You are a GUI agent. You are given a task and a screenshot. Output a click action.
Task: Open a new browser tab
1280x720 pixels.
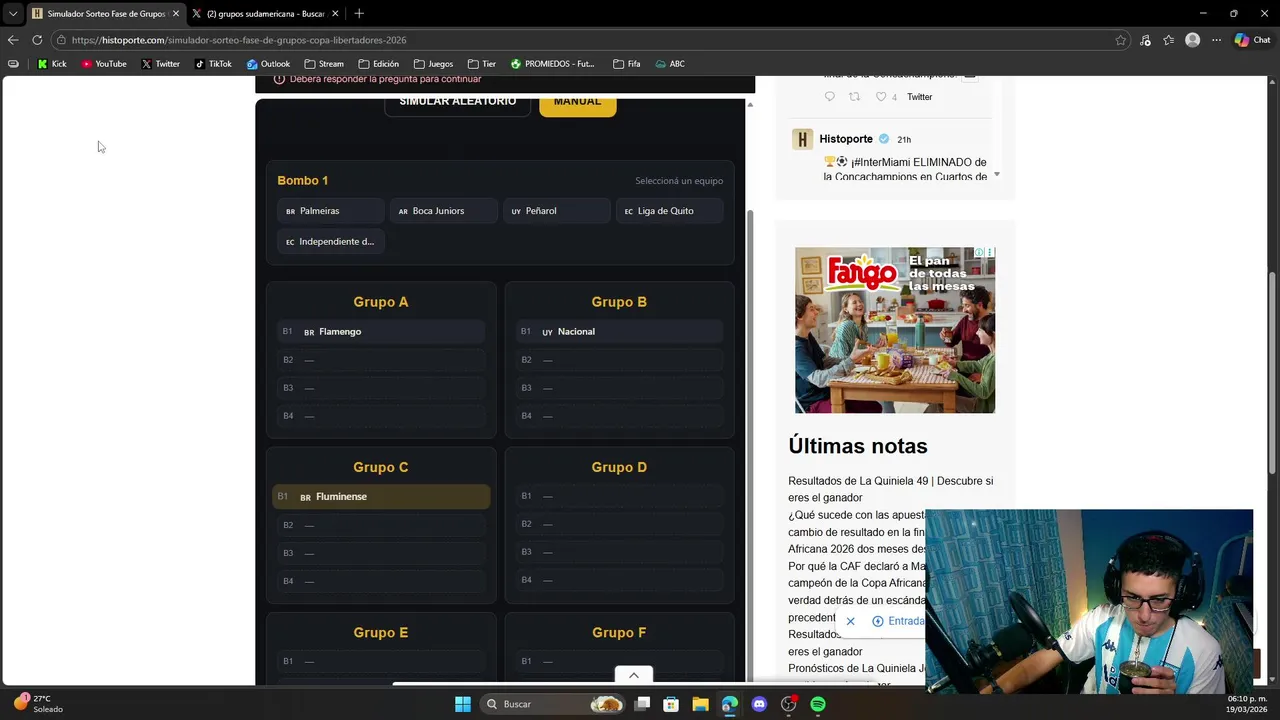(x=359, y=13)
